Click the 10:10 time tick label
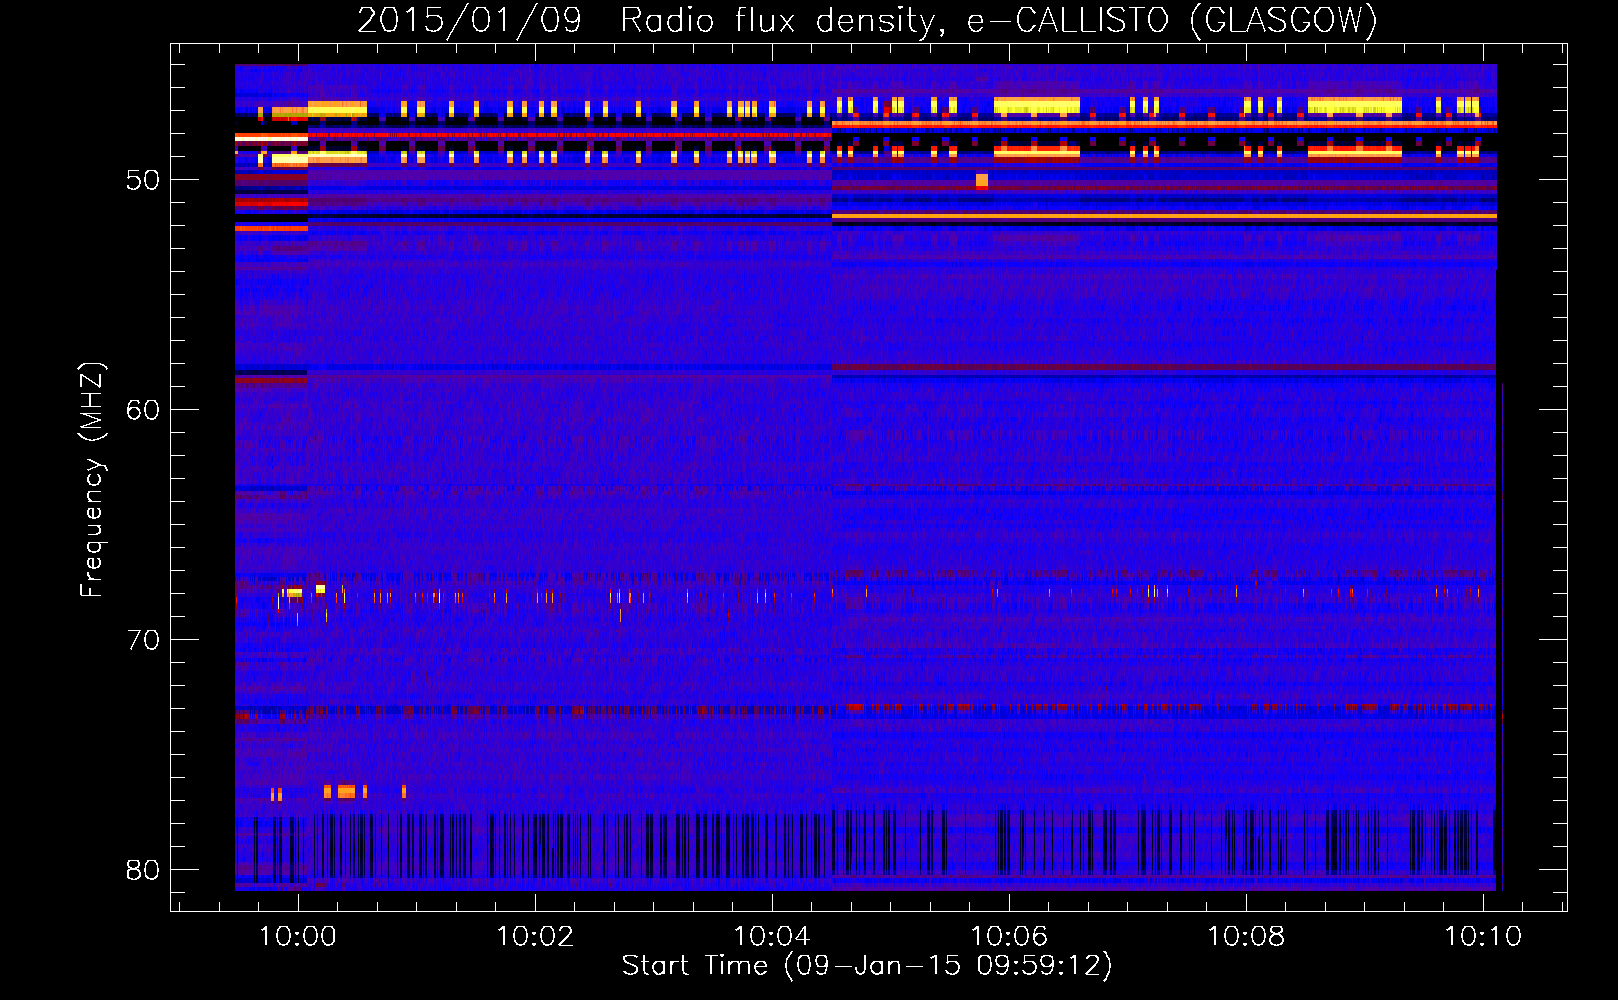The height and width of the screenshot is (1000, 1618). [x=1483, y=937]
